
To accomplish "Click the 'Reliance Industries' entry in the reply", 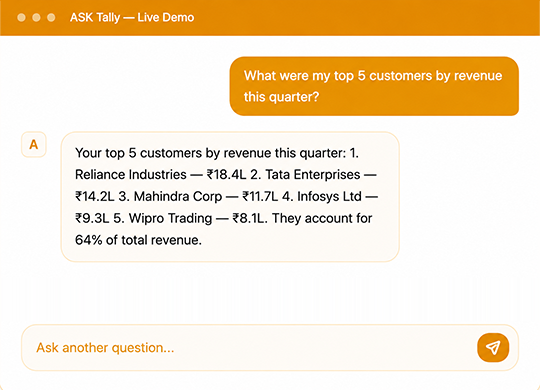I will coord(131,175).
